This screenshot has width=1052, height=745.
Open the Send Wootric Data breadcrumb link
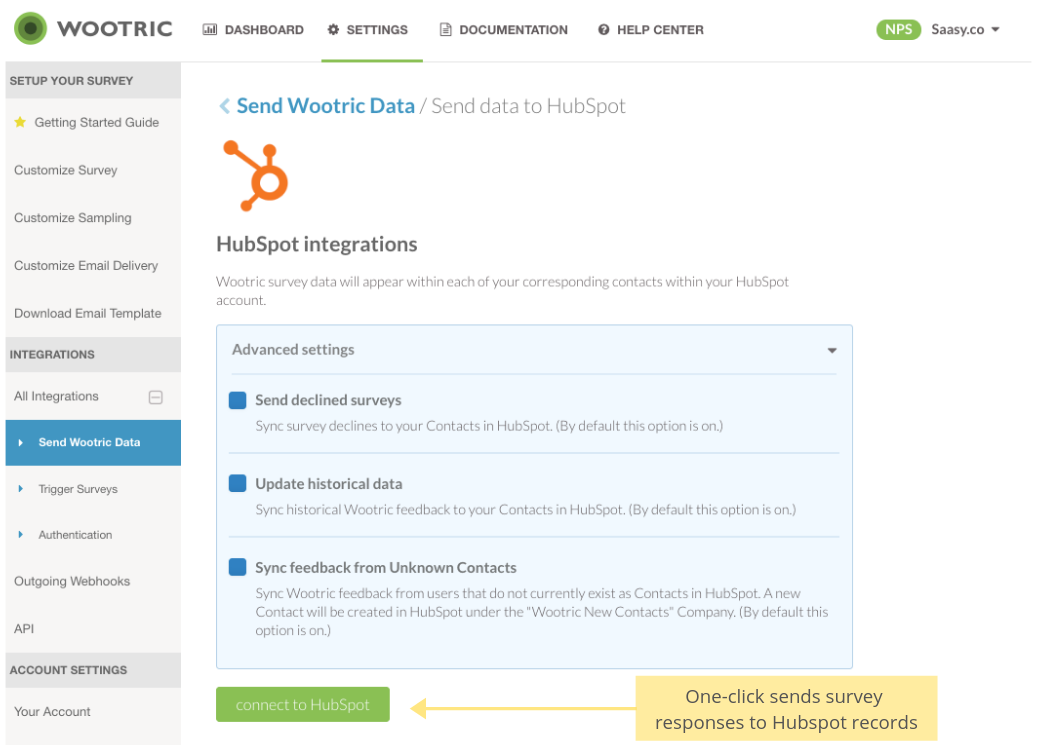(x=325, y=106)
